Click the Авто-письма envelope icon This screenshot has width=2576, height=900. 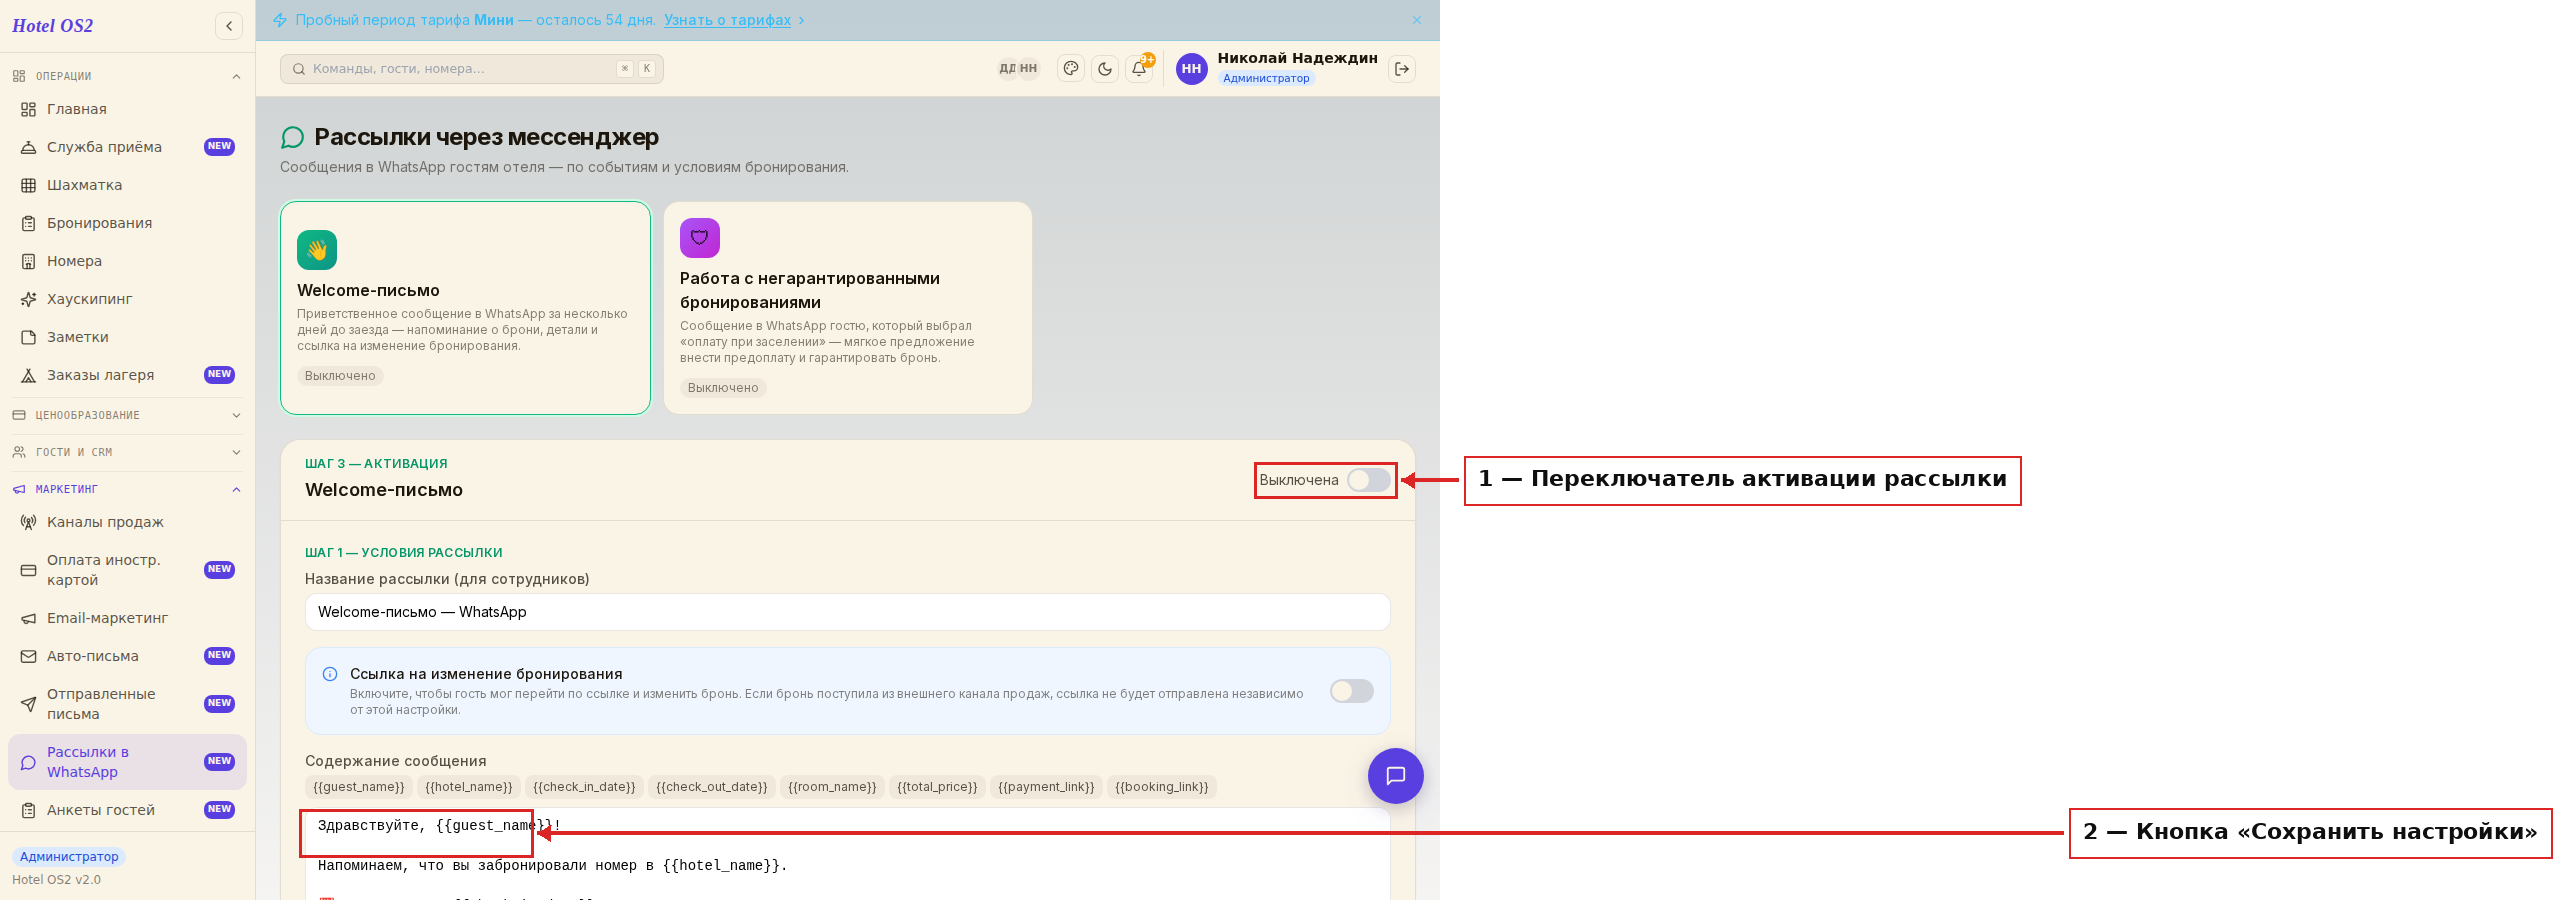[x=28, y=656]
